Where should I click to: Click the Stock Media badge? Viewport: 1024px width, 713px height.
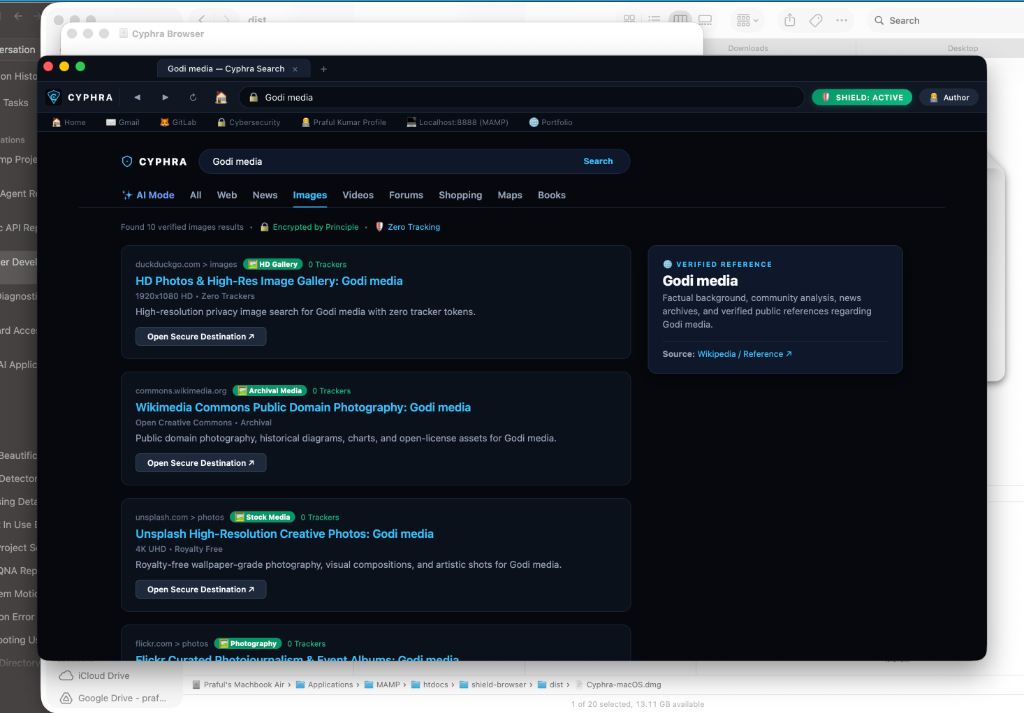[263, 517]
